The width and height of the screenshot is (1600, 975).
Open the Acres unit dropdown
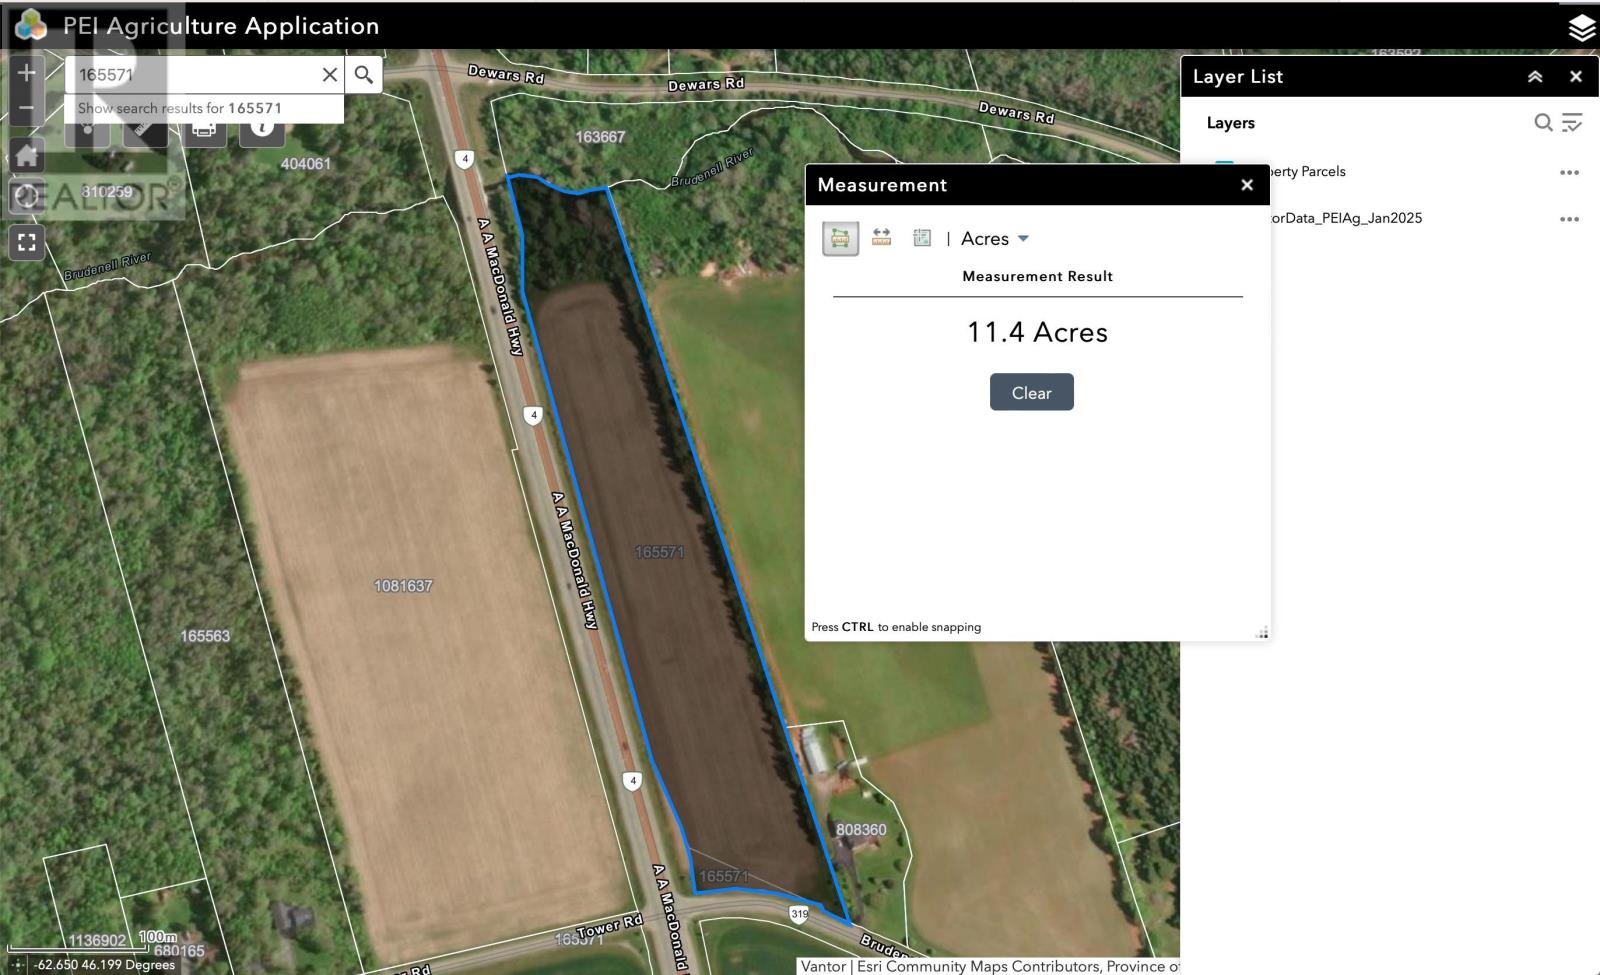[1022, 238]
